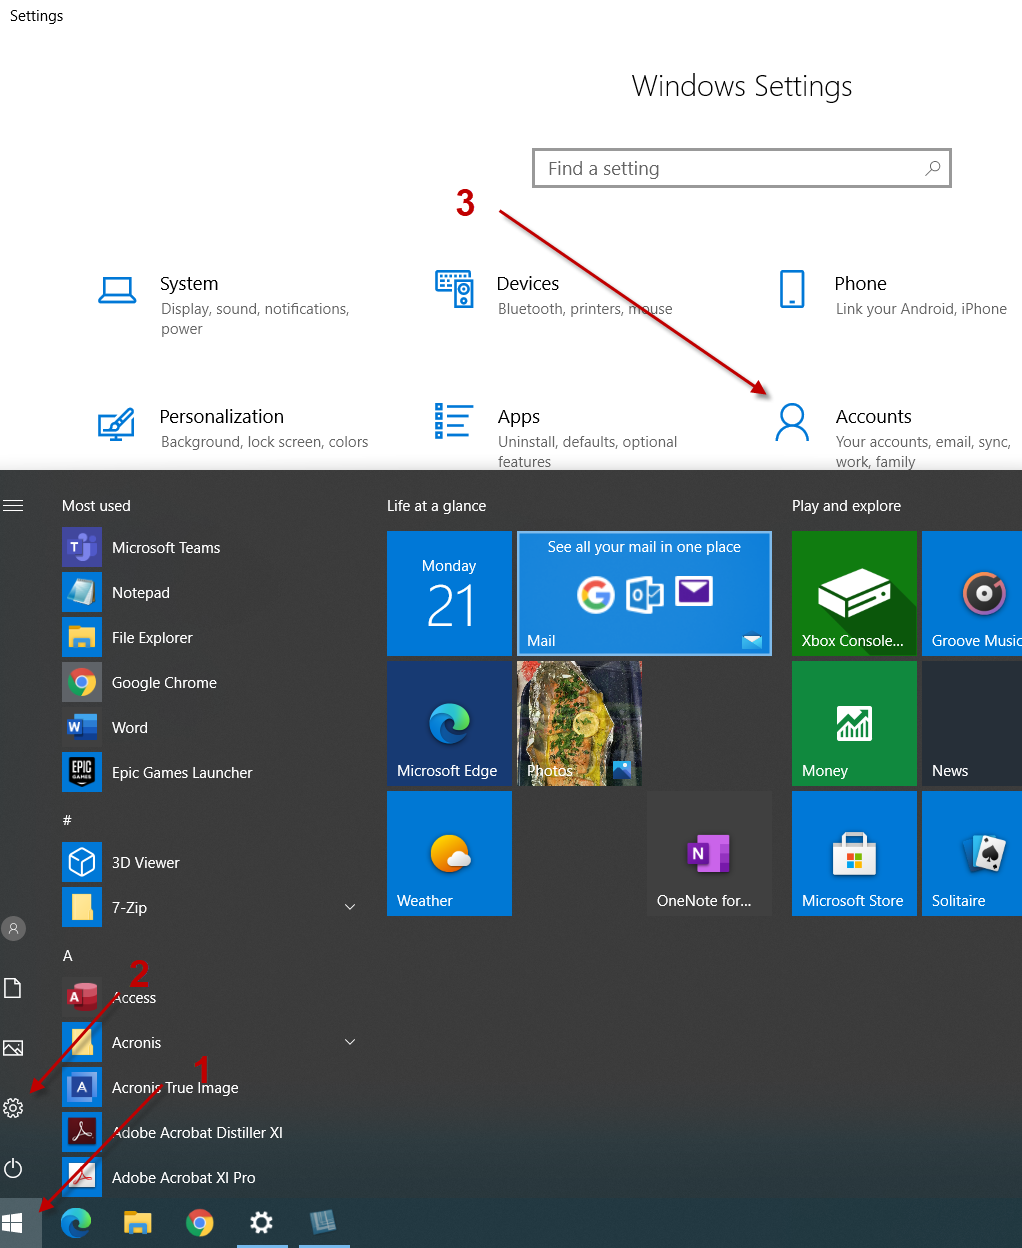This screenshot has height=1248, width=1022.
Task: Click the Life at a glance group header
Action: tap(436, 506)
